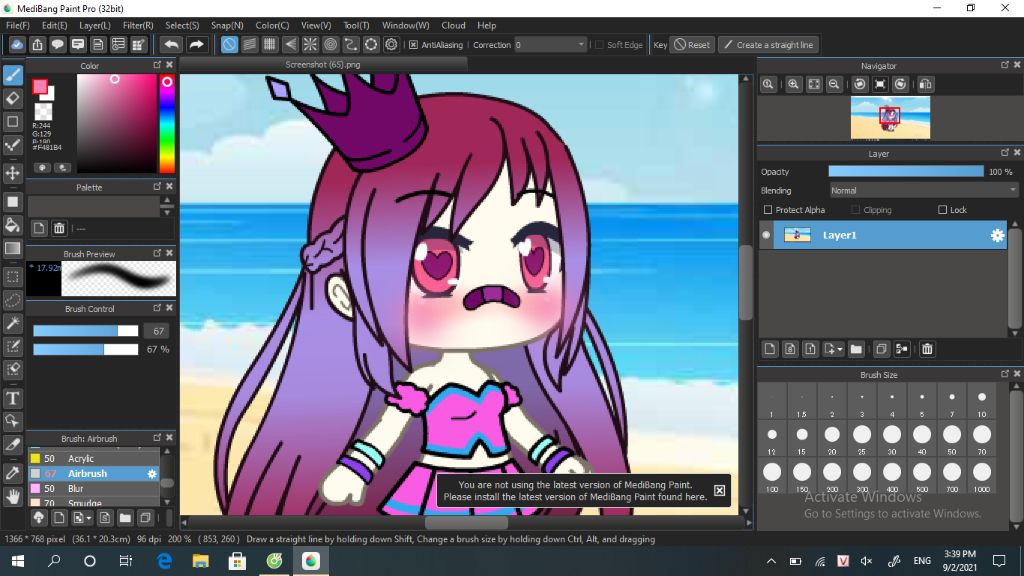The width and height of the screenshot is (1024, 576).
Task: Enable crisscross grid snap
Action: (x=270, y=44)
